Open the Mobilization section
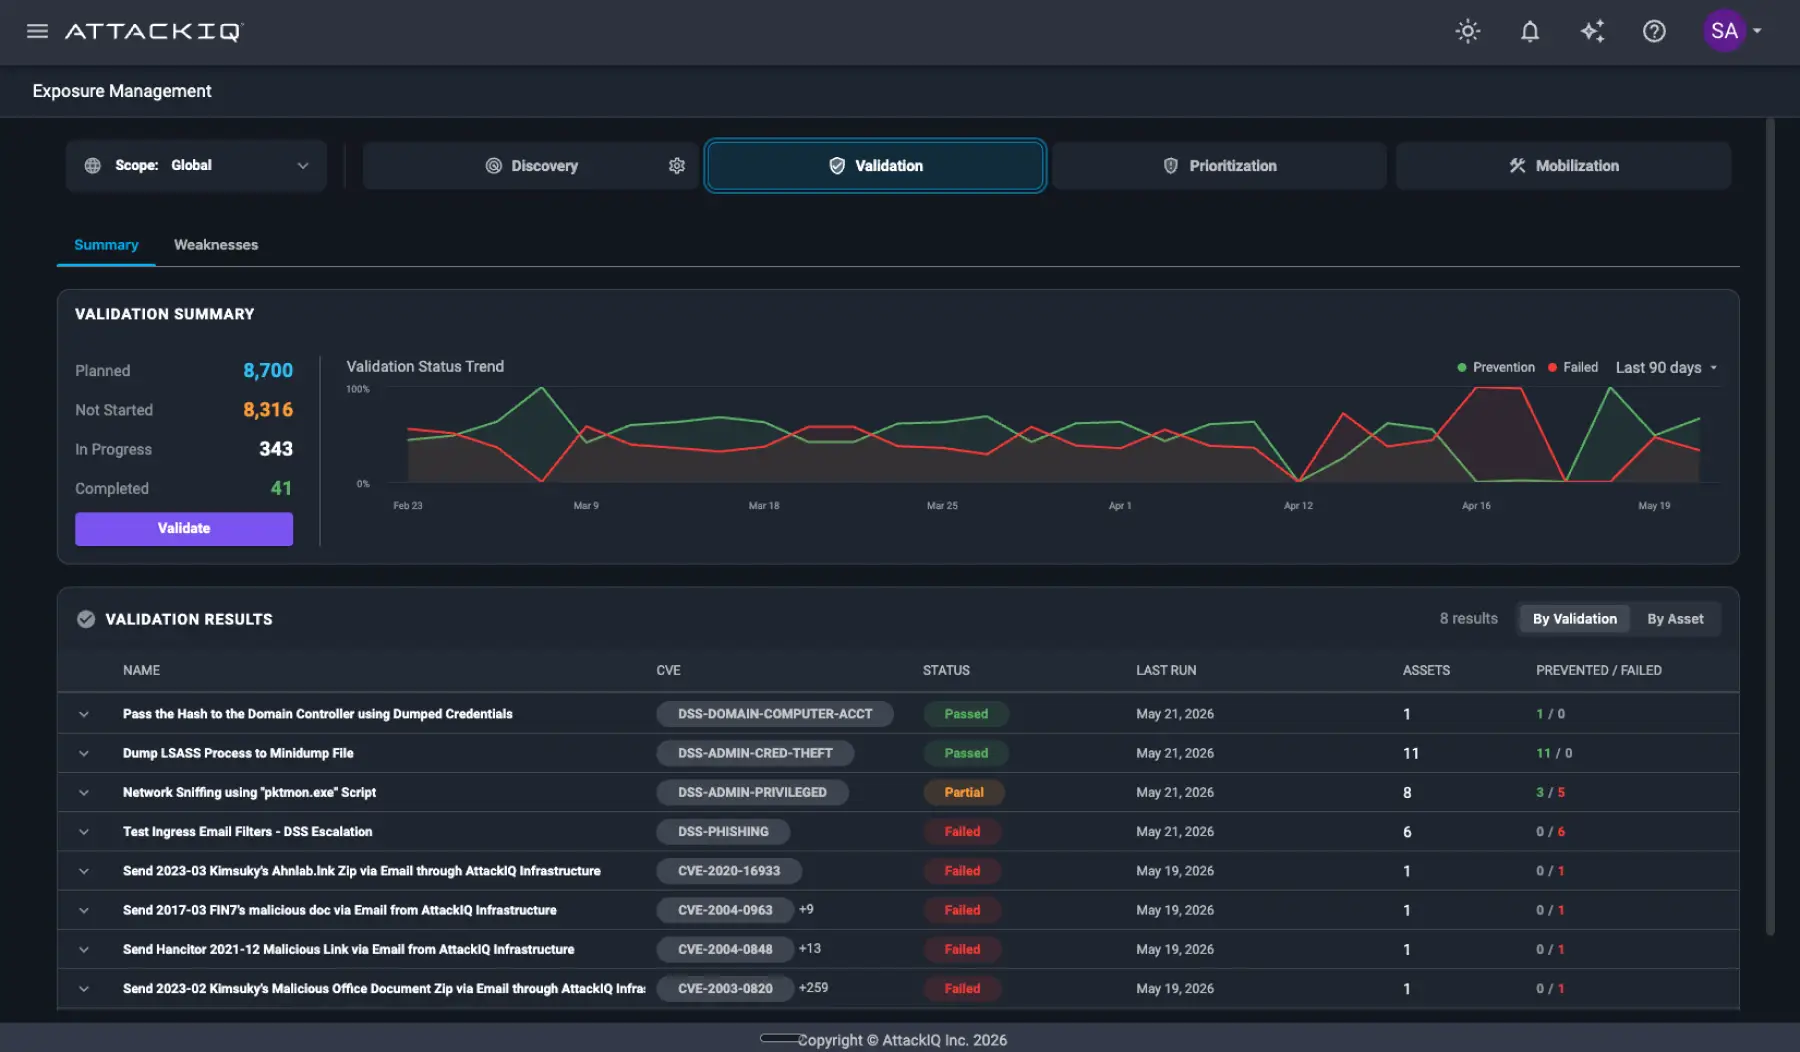Screen dimensions: 1800x1052 point(1563,166)
